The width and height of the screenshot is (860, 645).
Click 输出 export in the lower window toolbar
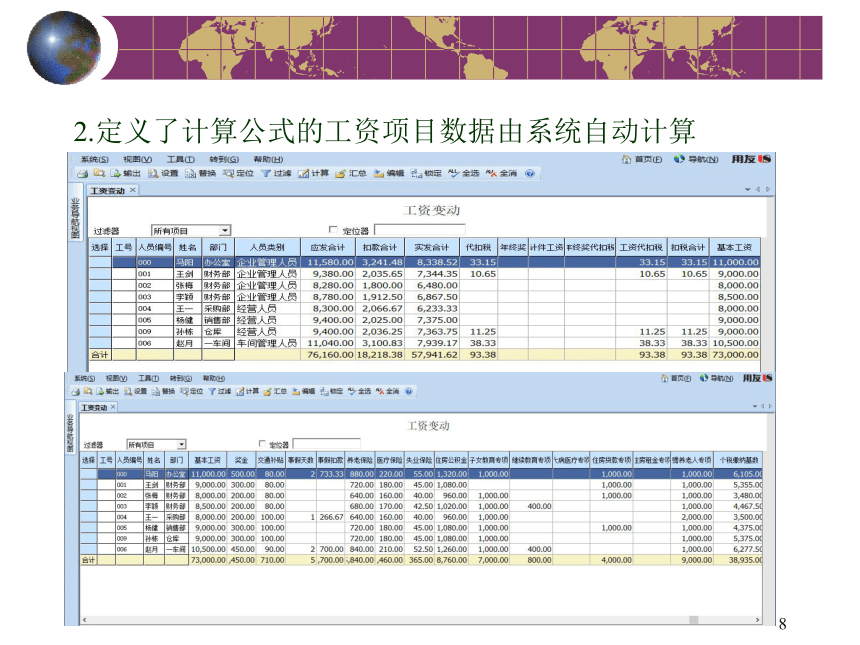click(108, 392)
